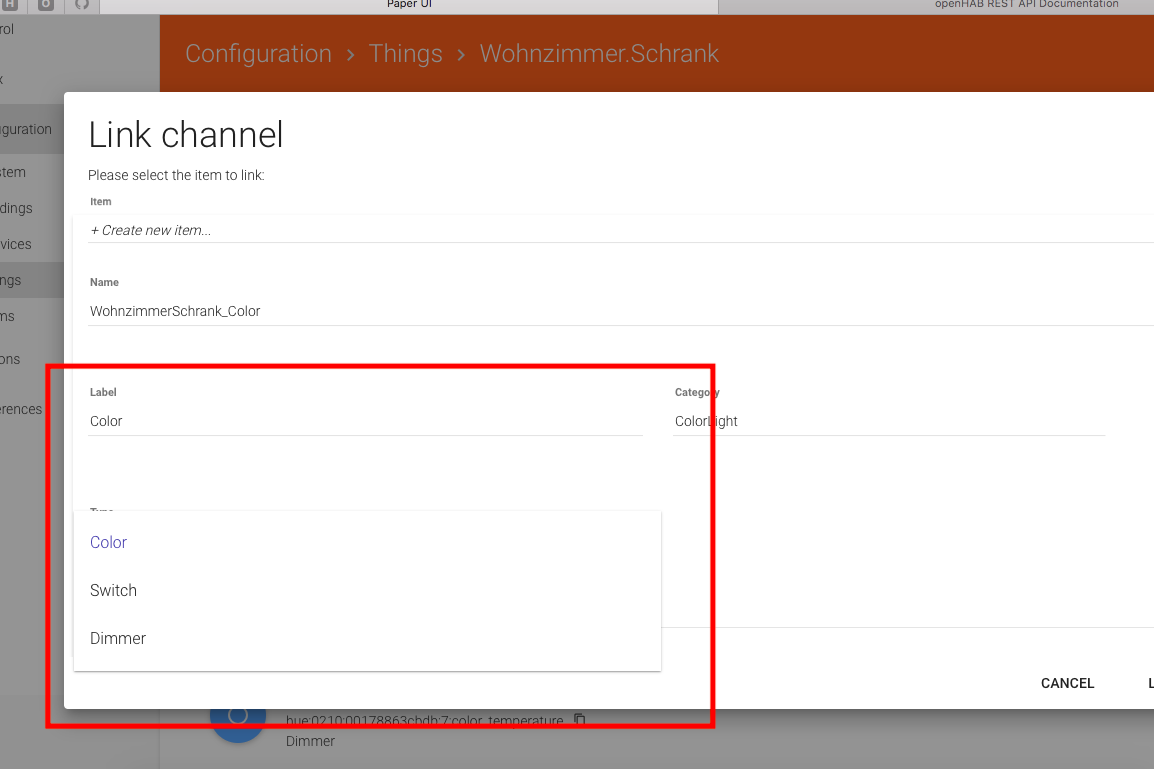The height and width of the screenshot is (769, 1154).
Task: Click the Configuration breadcrumb in the header
Action: click(x=258, y=54)
